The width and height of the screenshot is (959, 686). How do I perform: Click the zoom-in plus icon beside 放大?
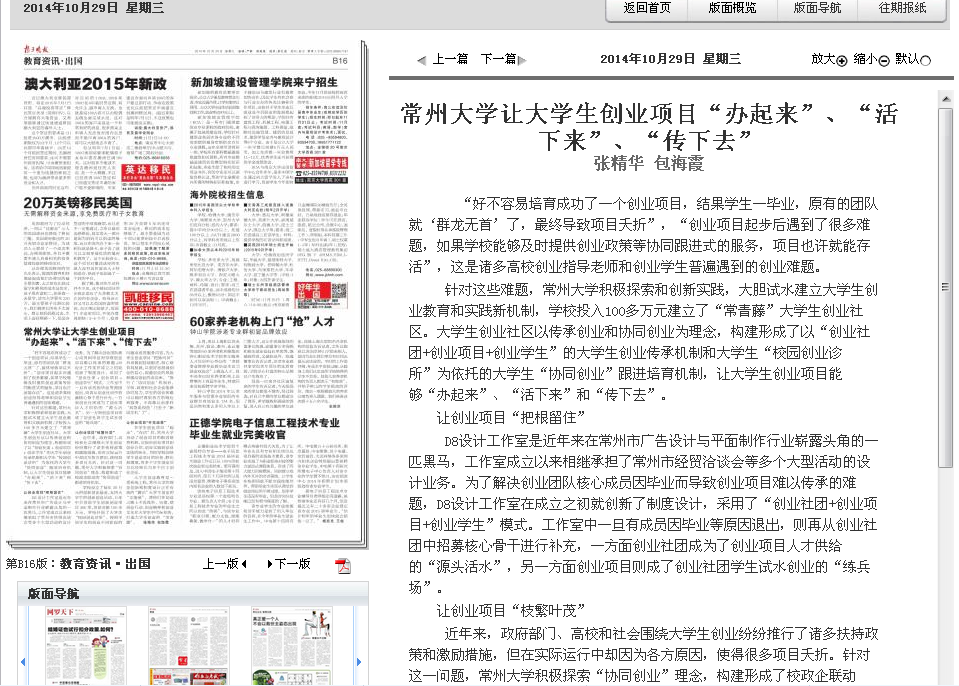(842, 60)
